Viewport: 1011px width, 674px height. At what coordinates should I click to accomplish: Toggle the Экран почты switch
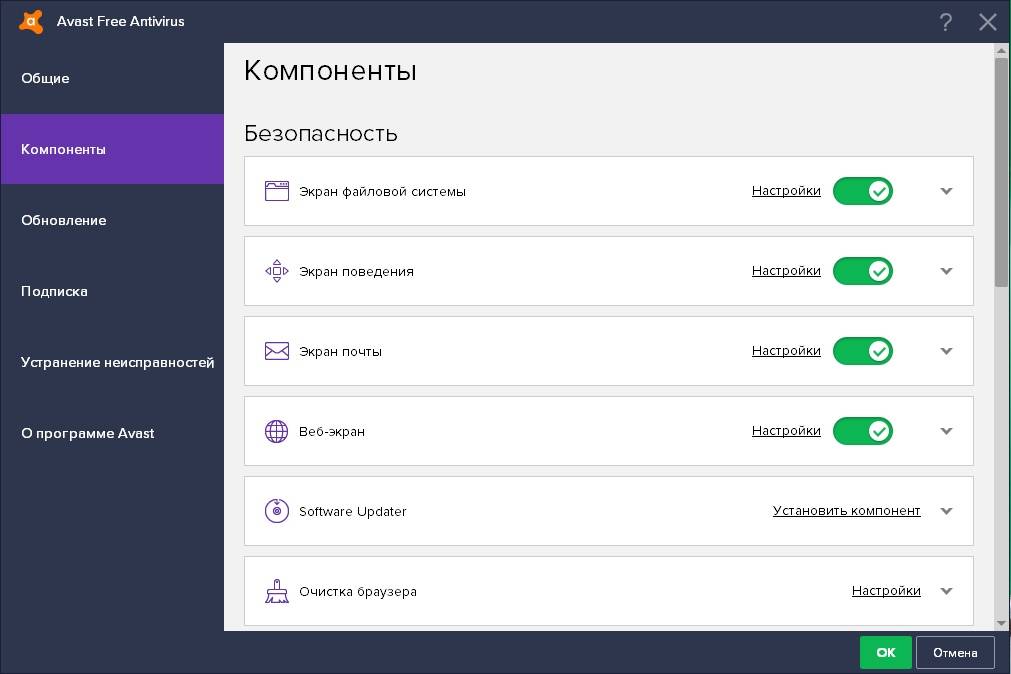point(863,351)
